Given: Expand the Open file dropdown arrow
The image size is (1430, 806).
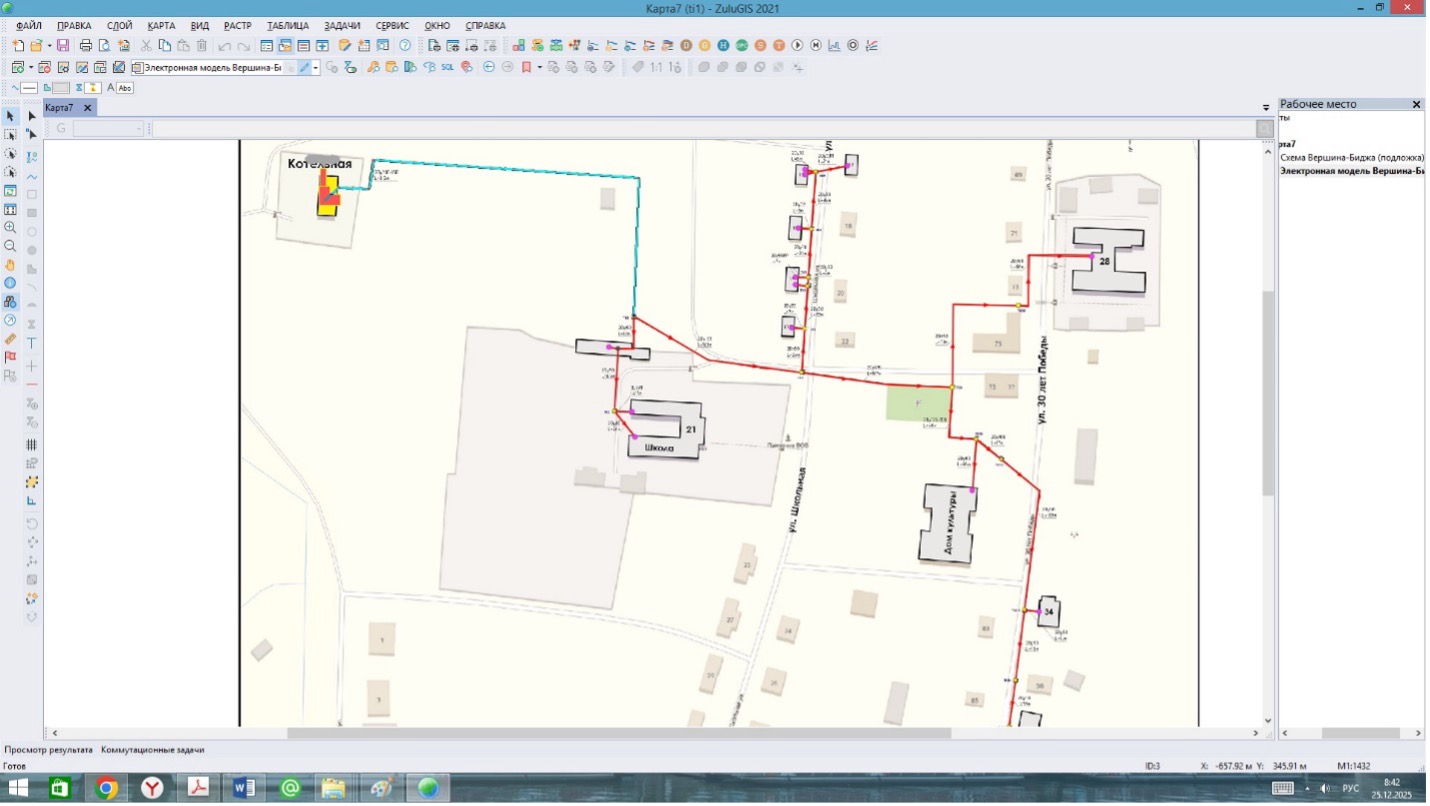Looking at the screenshot, I should (48, 46).
